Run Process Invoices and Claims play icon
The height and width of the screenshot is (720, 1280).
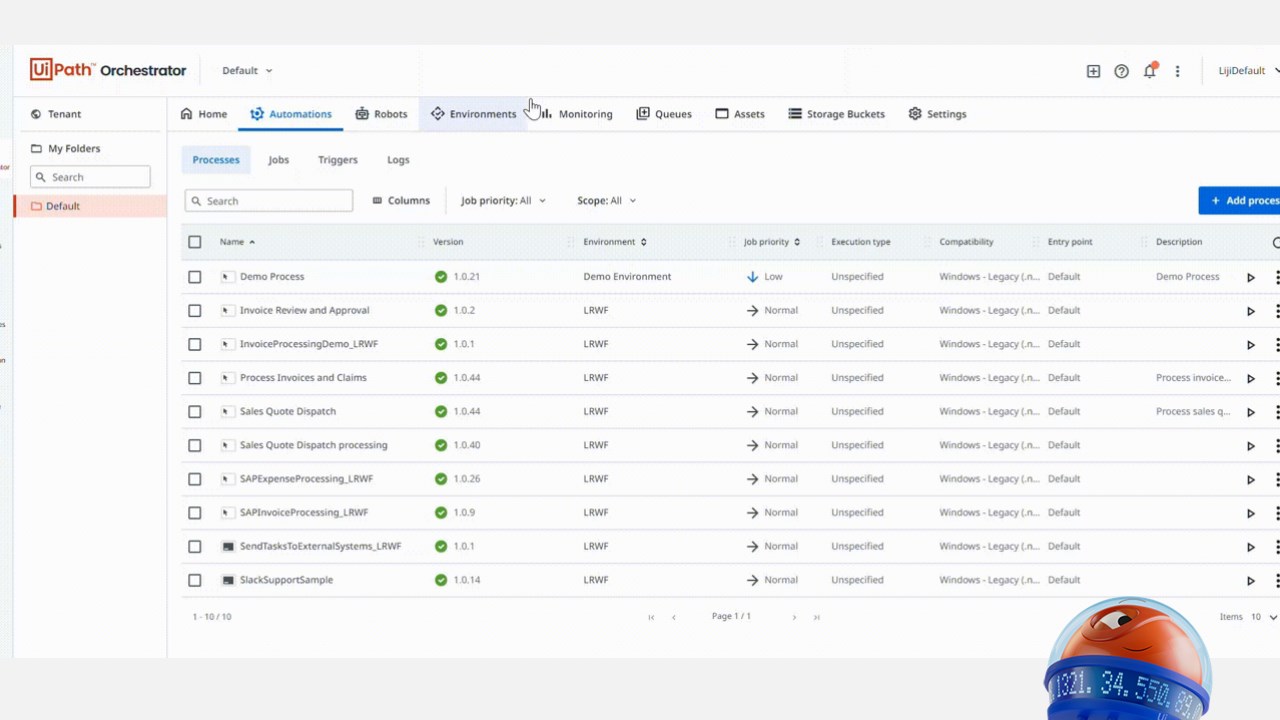[x=1250, y=378]
